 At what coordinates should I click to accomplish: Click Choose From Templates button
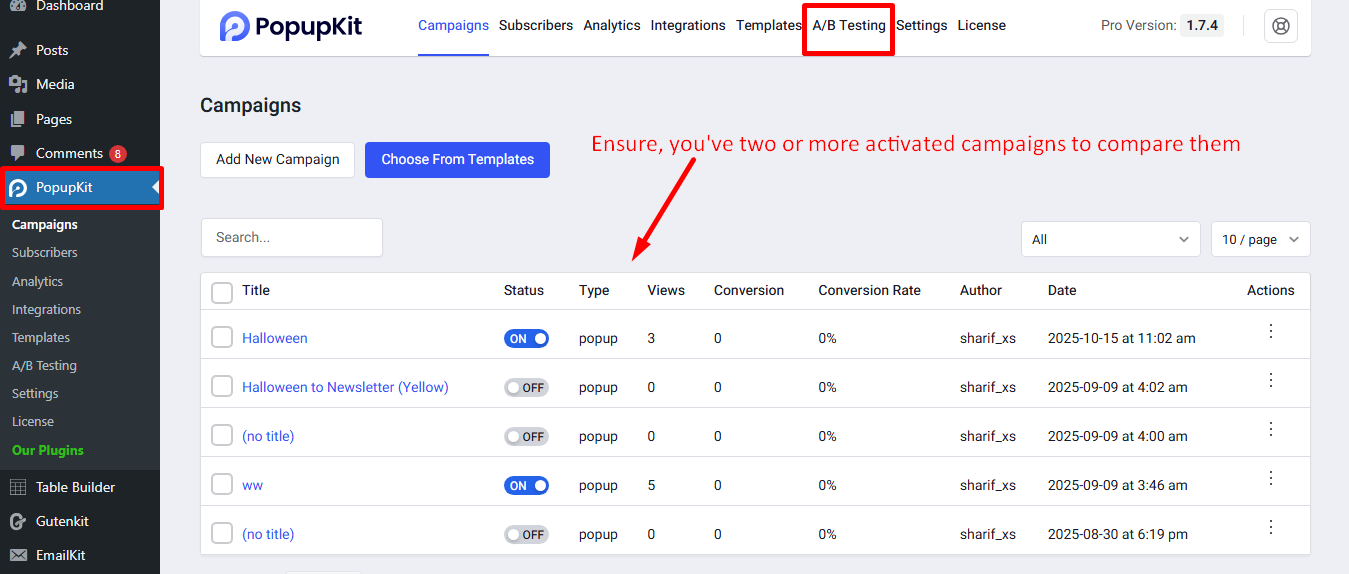pyautogui.click(x=457, y=159)
